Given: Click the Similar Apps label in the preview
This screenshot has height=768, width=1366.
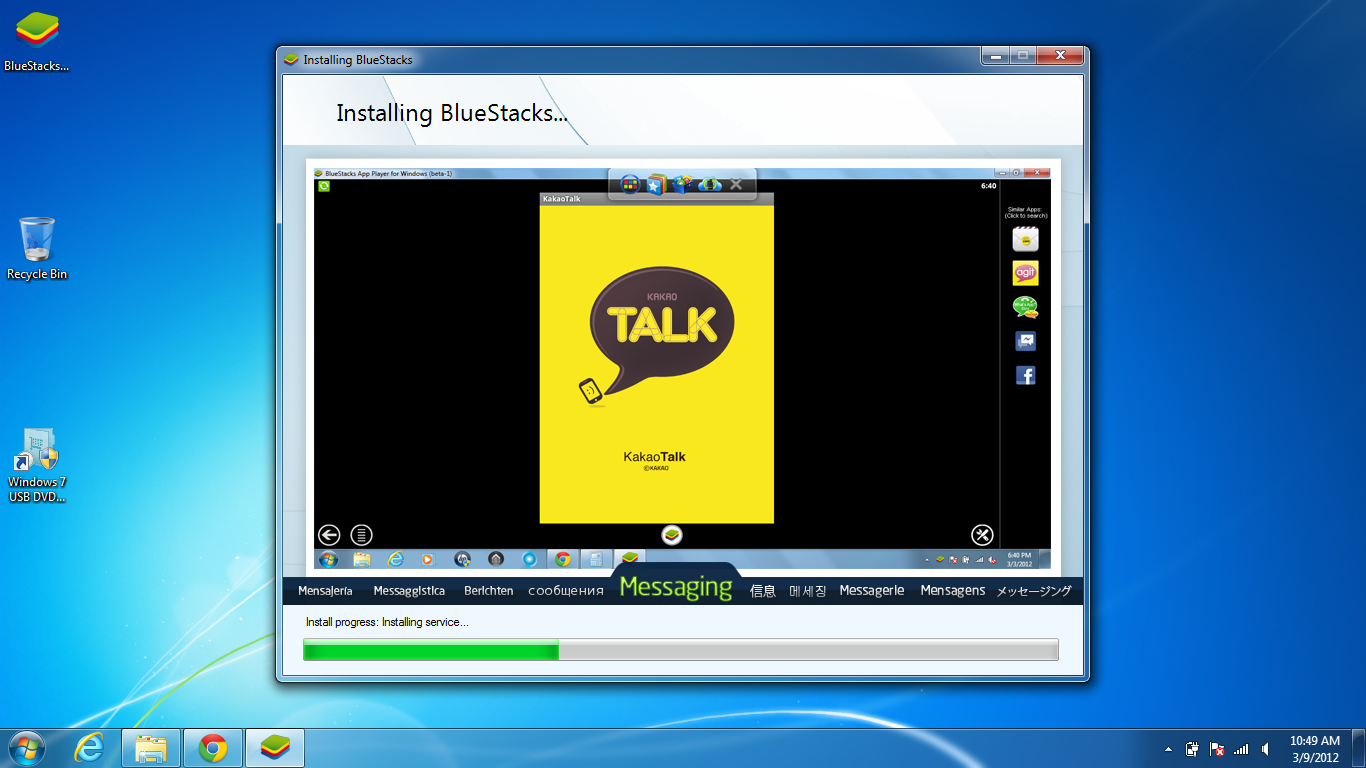Looking at the screenshot, I should click(1025, 212).
